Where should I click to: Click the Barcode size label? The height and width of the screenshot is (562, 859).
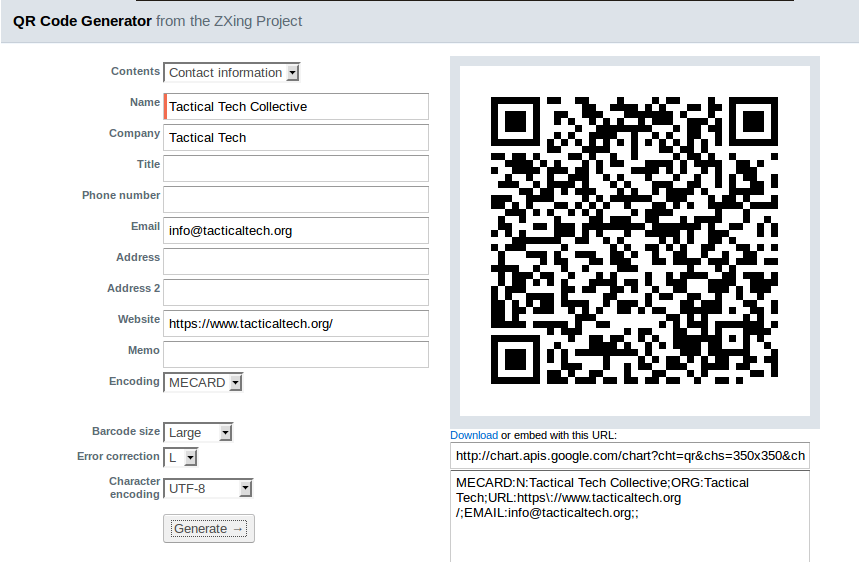pyautogui.click(x=126, y=431)
